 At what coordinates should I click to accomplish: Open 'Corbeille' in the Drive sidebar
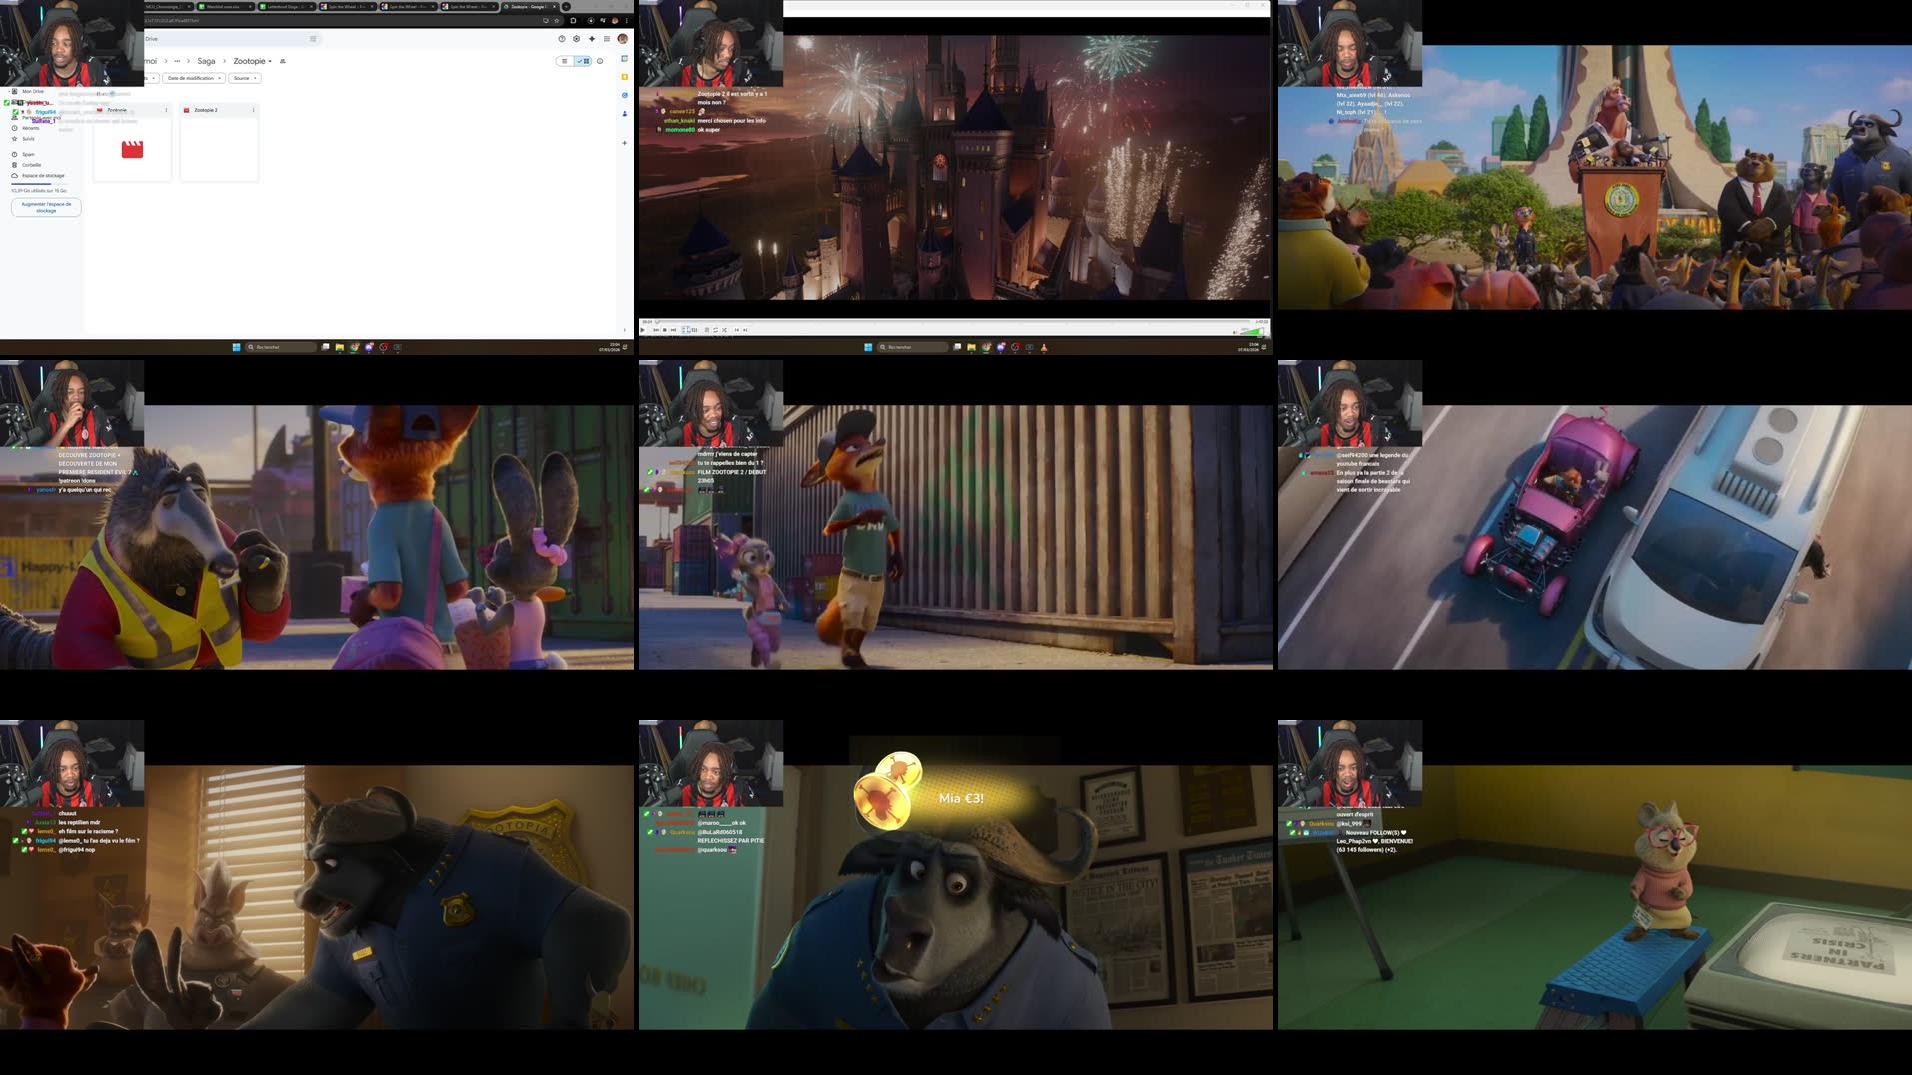29,164
